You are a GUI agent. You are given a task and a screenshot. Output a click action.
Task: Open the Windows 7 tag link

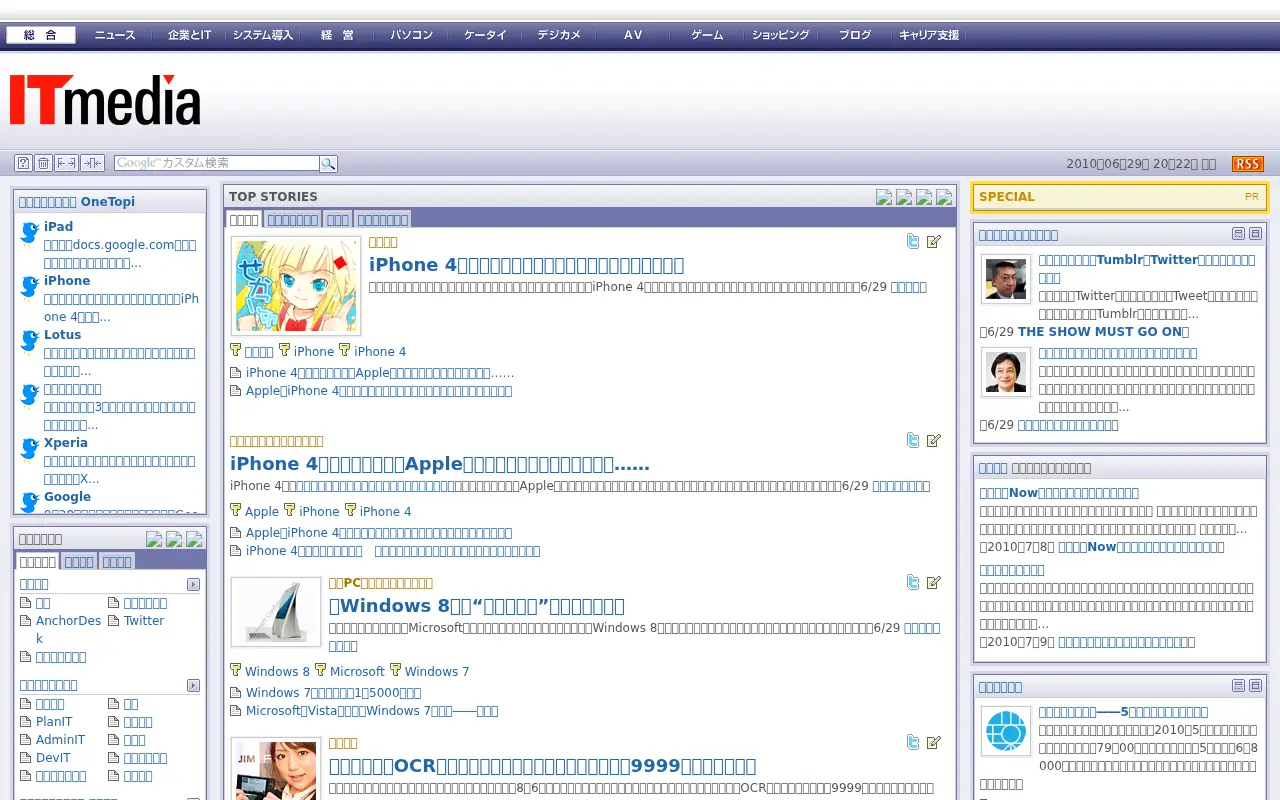(x=437, y=672)
